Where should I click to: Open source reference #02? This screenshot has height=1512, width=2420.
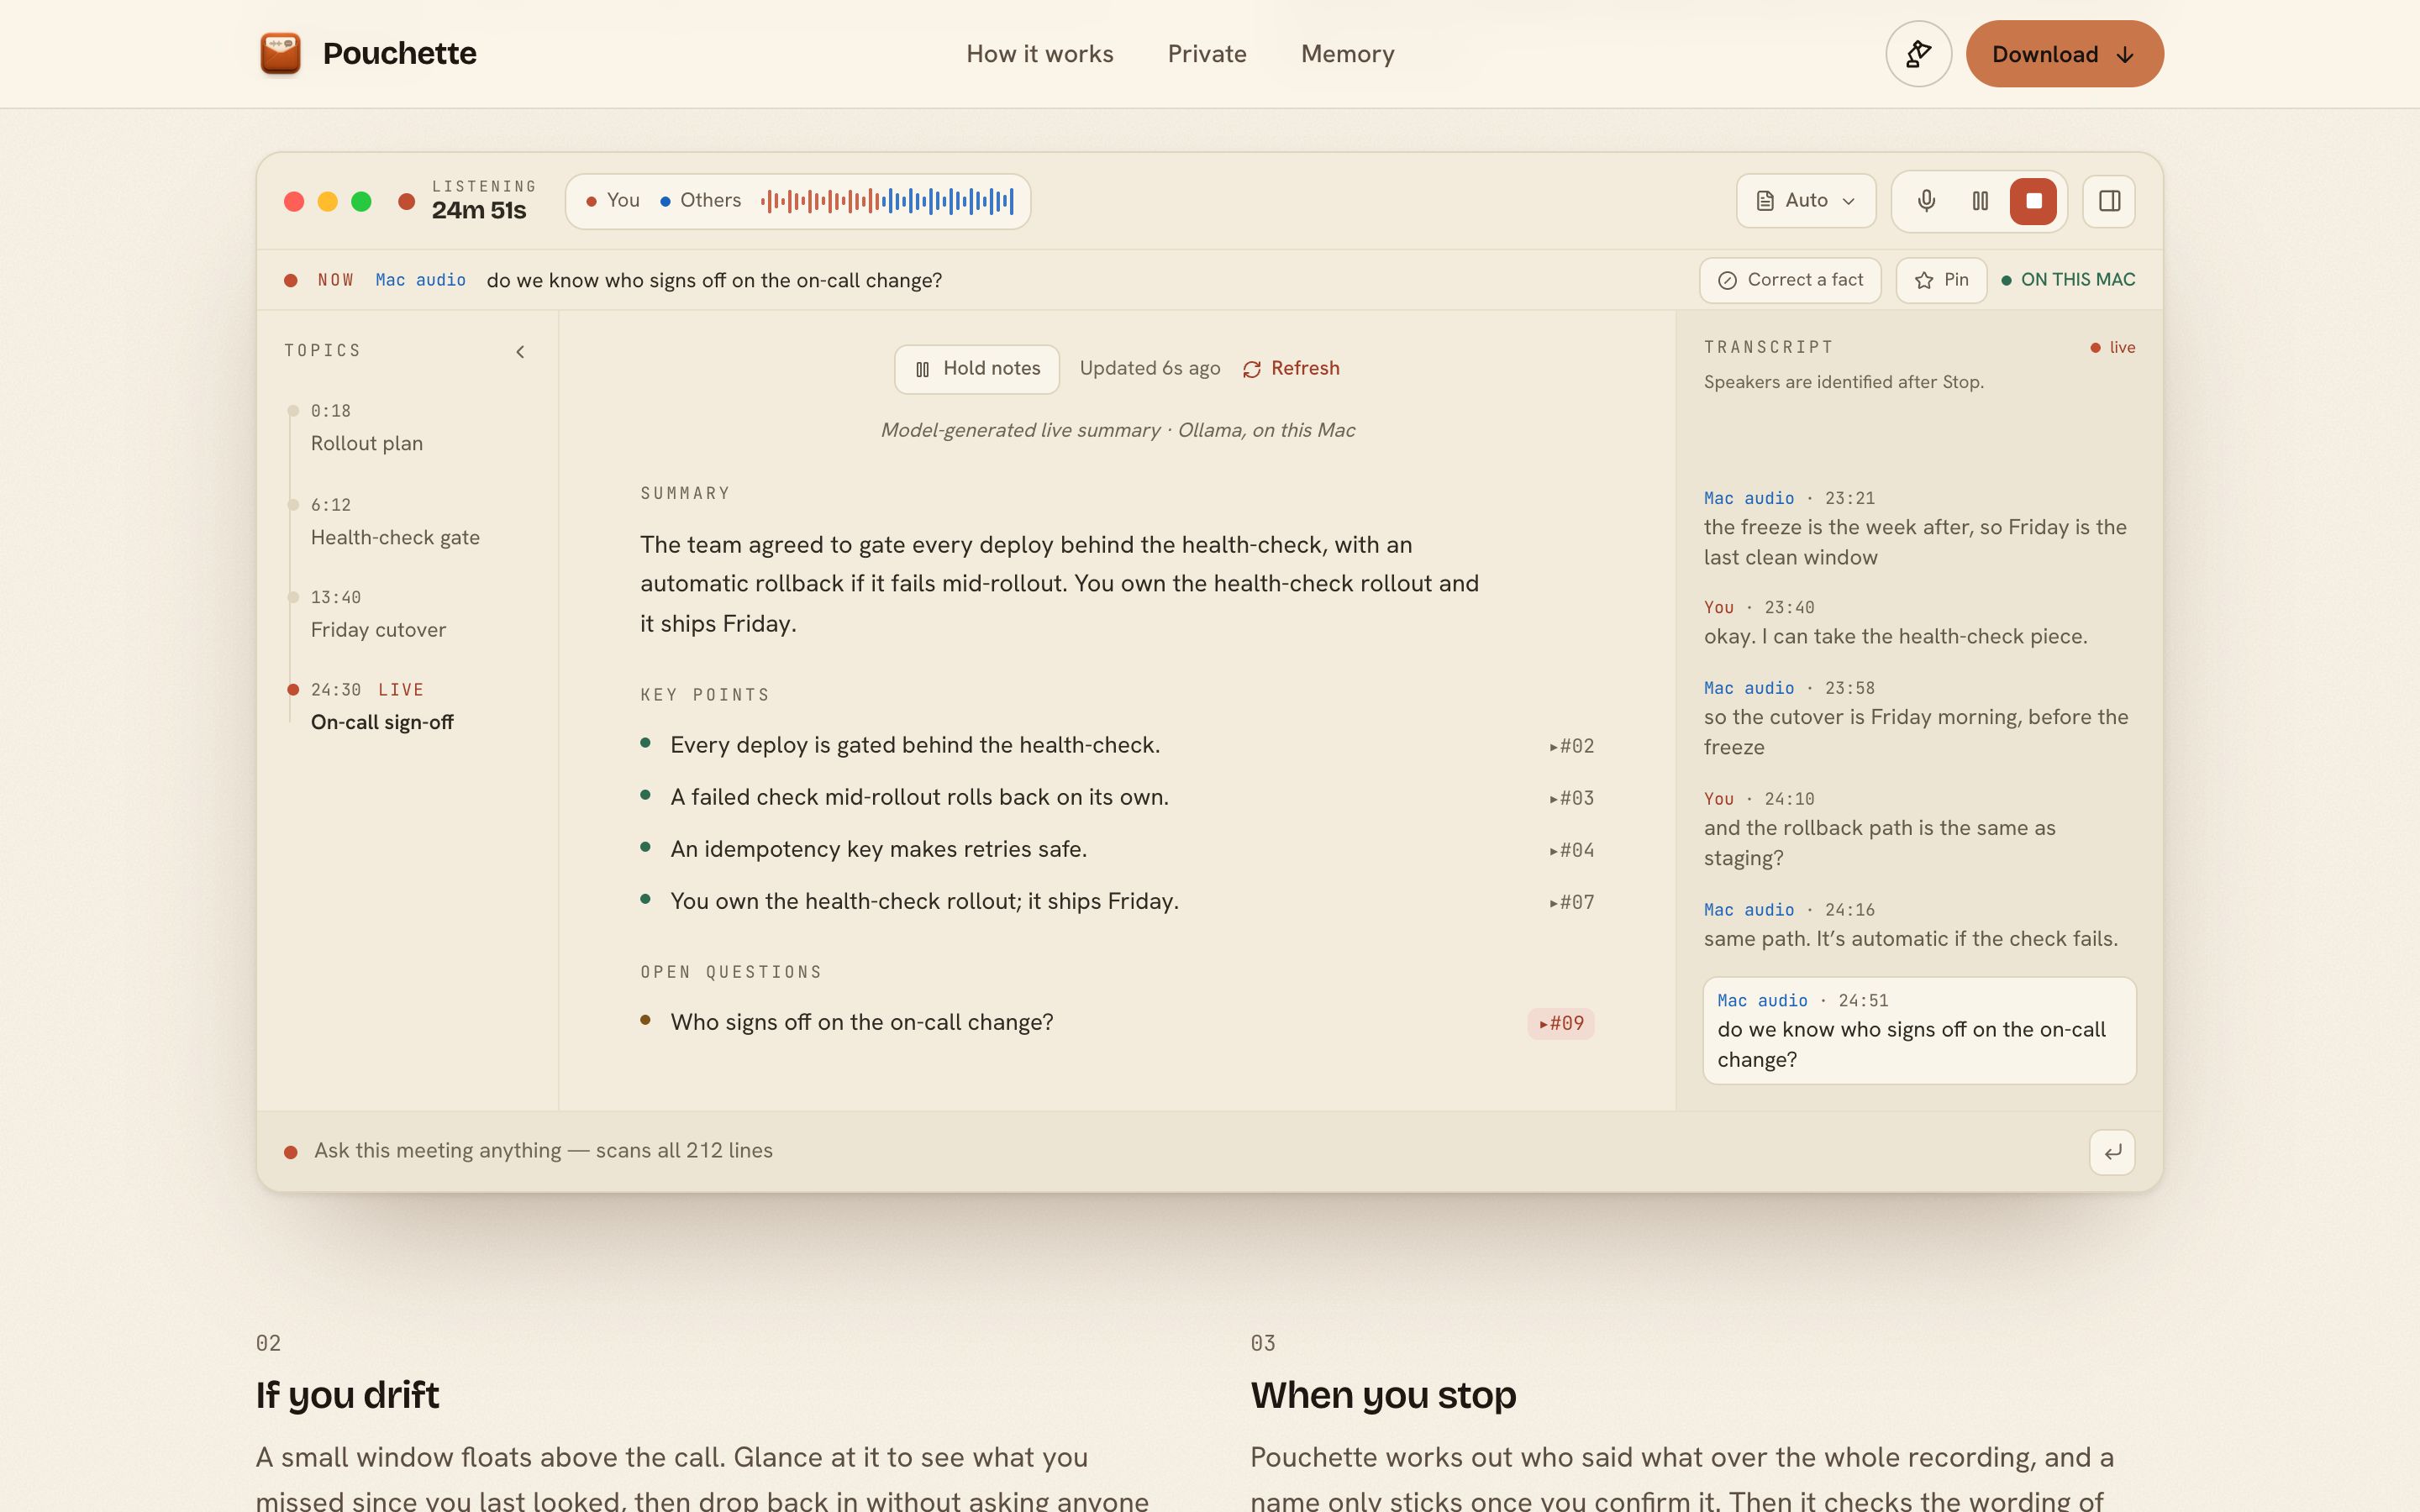[x=1572, y=746]
